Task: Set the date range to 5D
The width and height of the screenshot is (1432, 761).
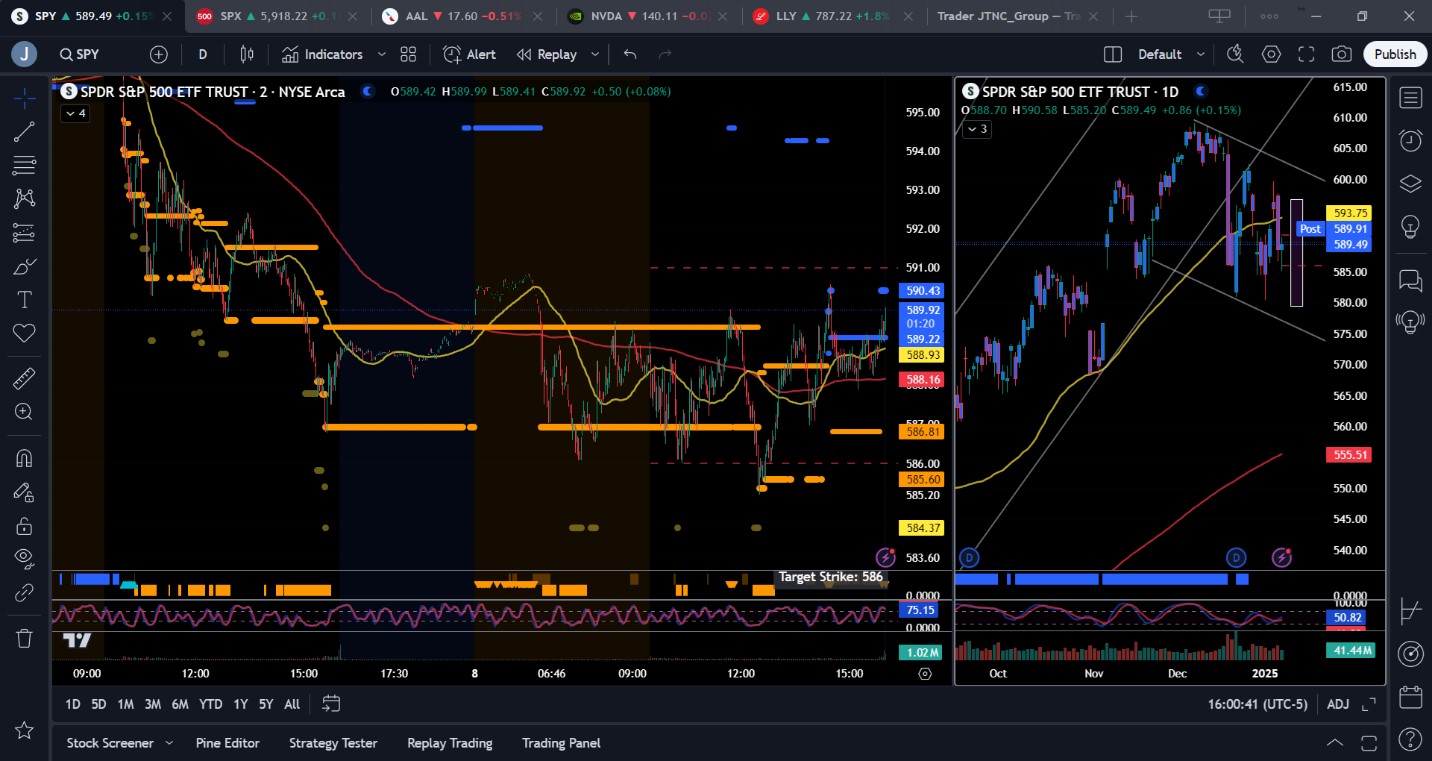Action: pyautogui.click(x=98, y=704)
